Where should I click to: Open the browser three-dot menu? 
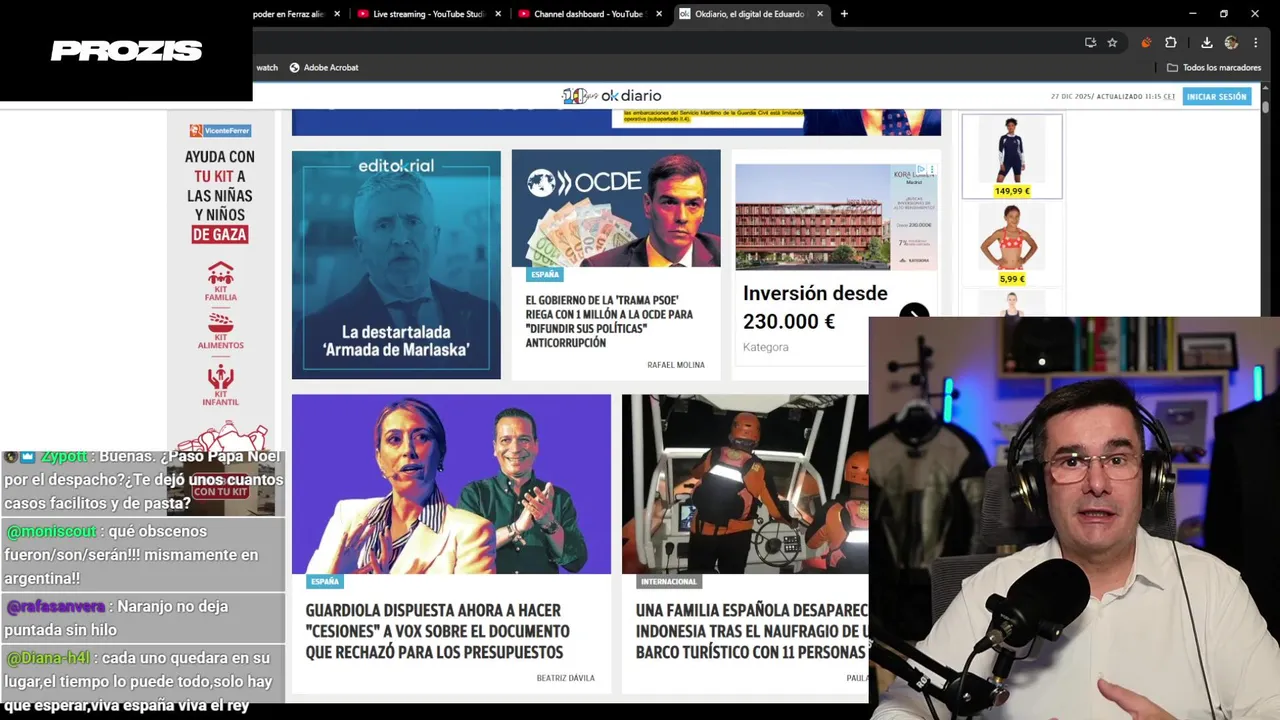[1256, 42]
